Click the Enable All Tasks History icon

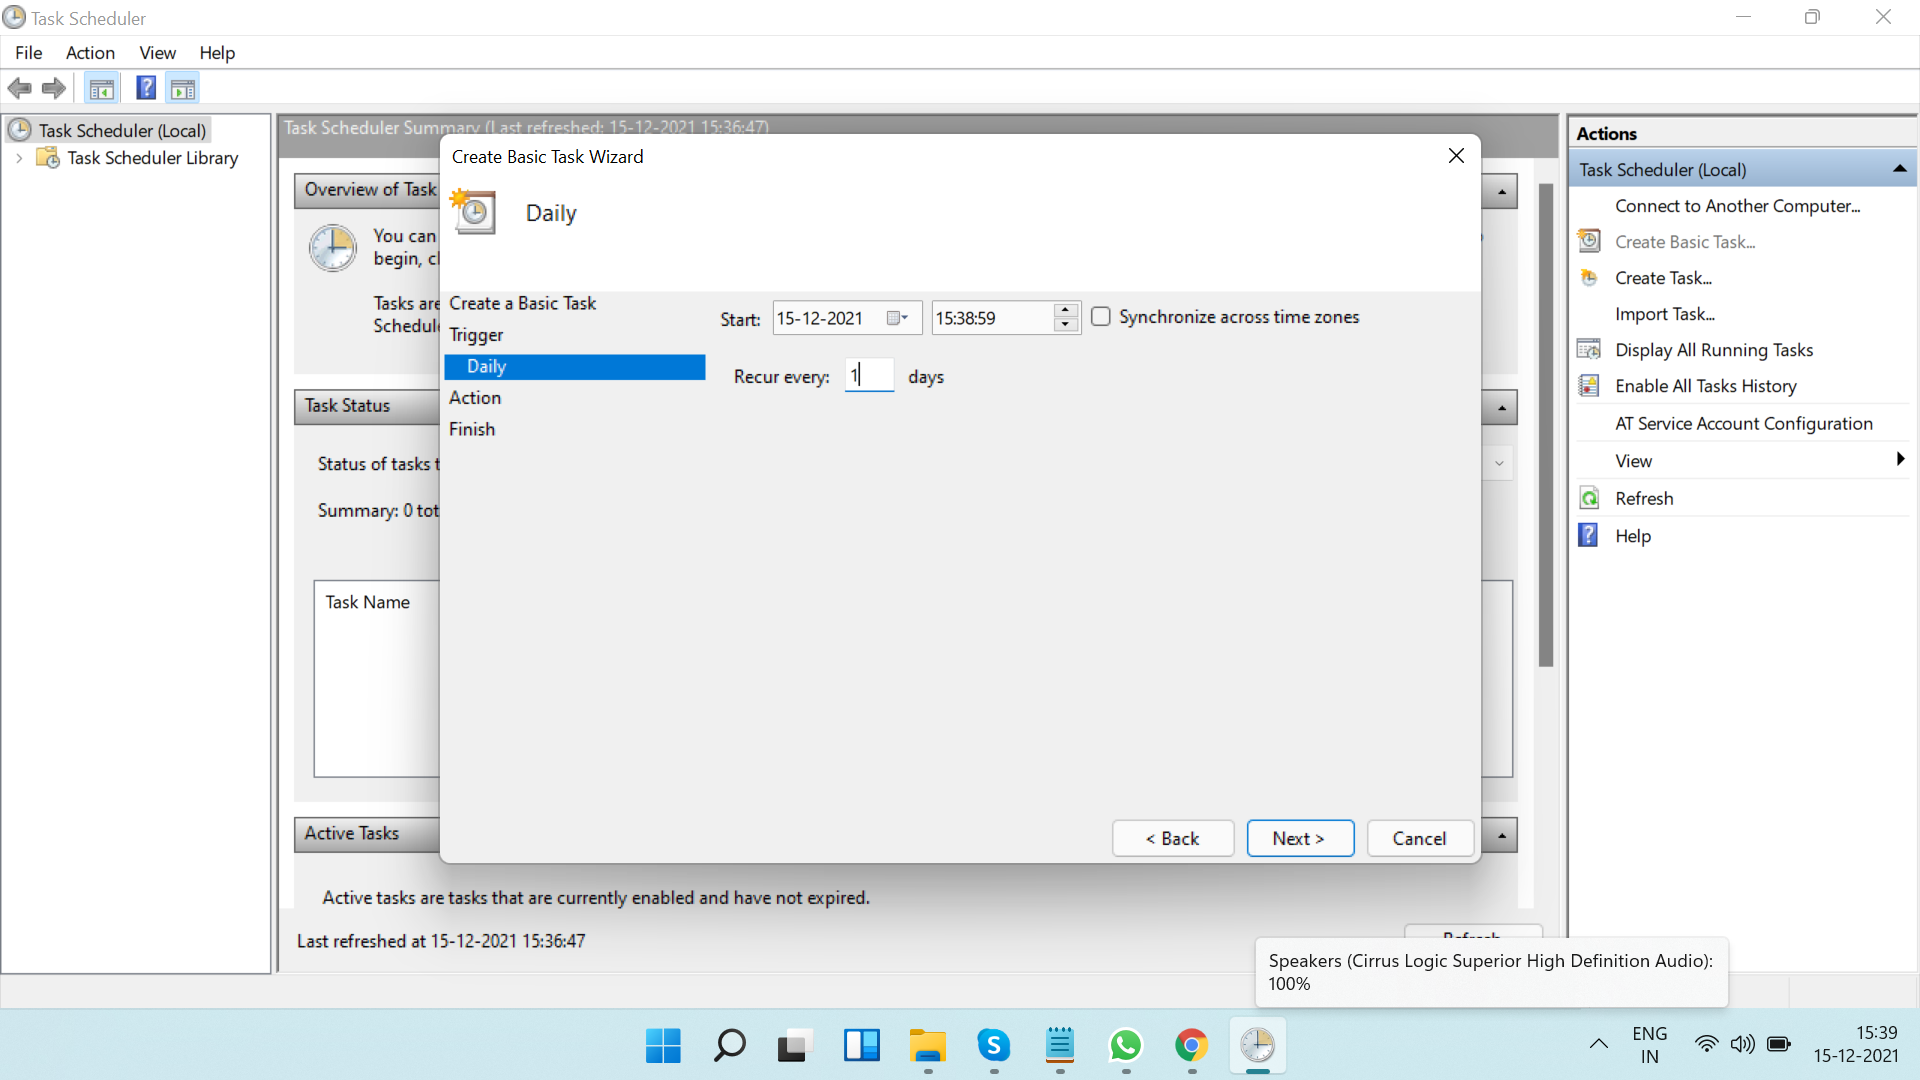[1589, 386]
